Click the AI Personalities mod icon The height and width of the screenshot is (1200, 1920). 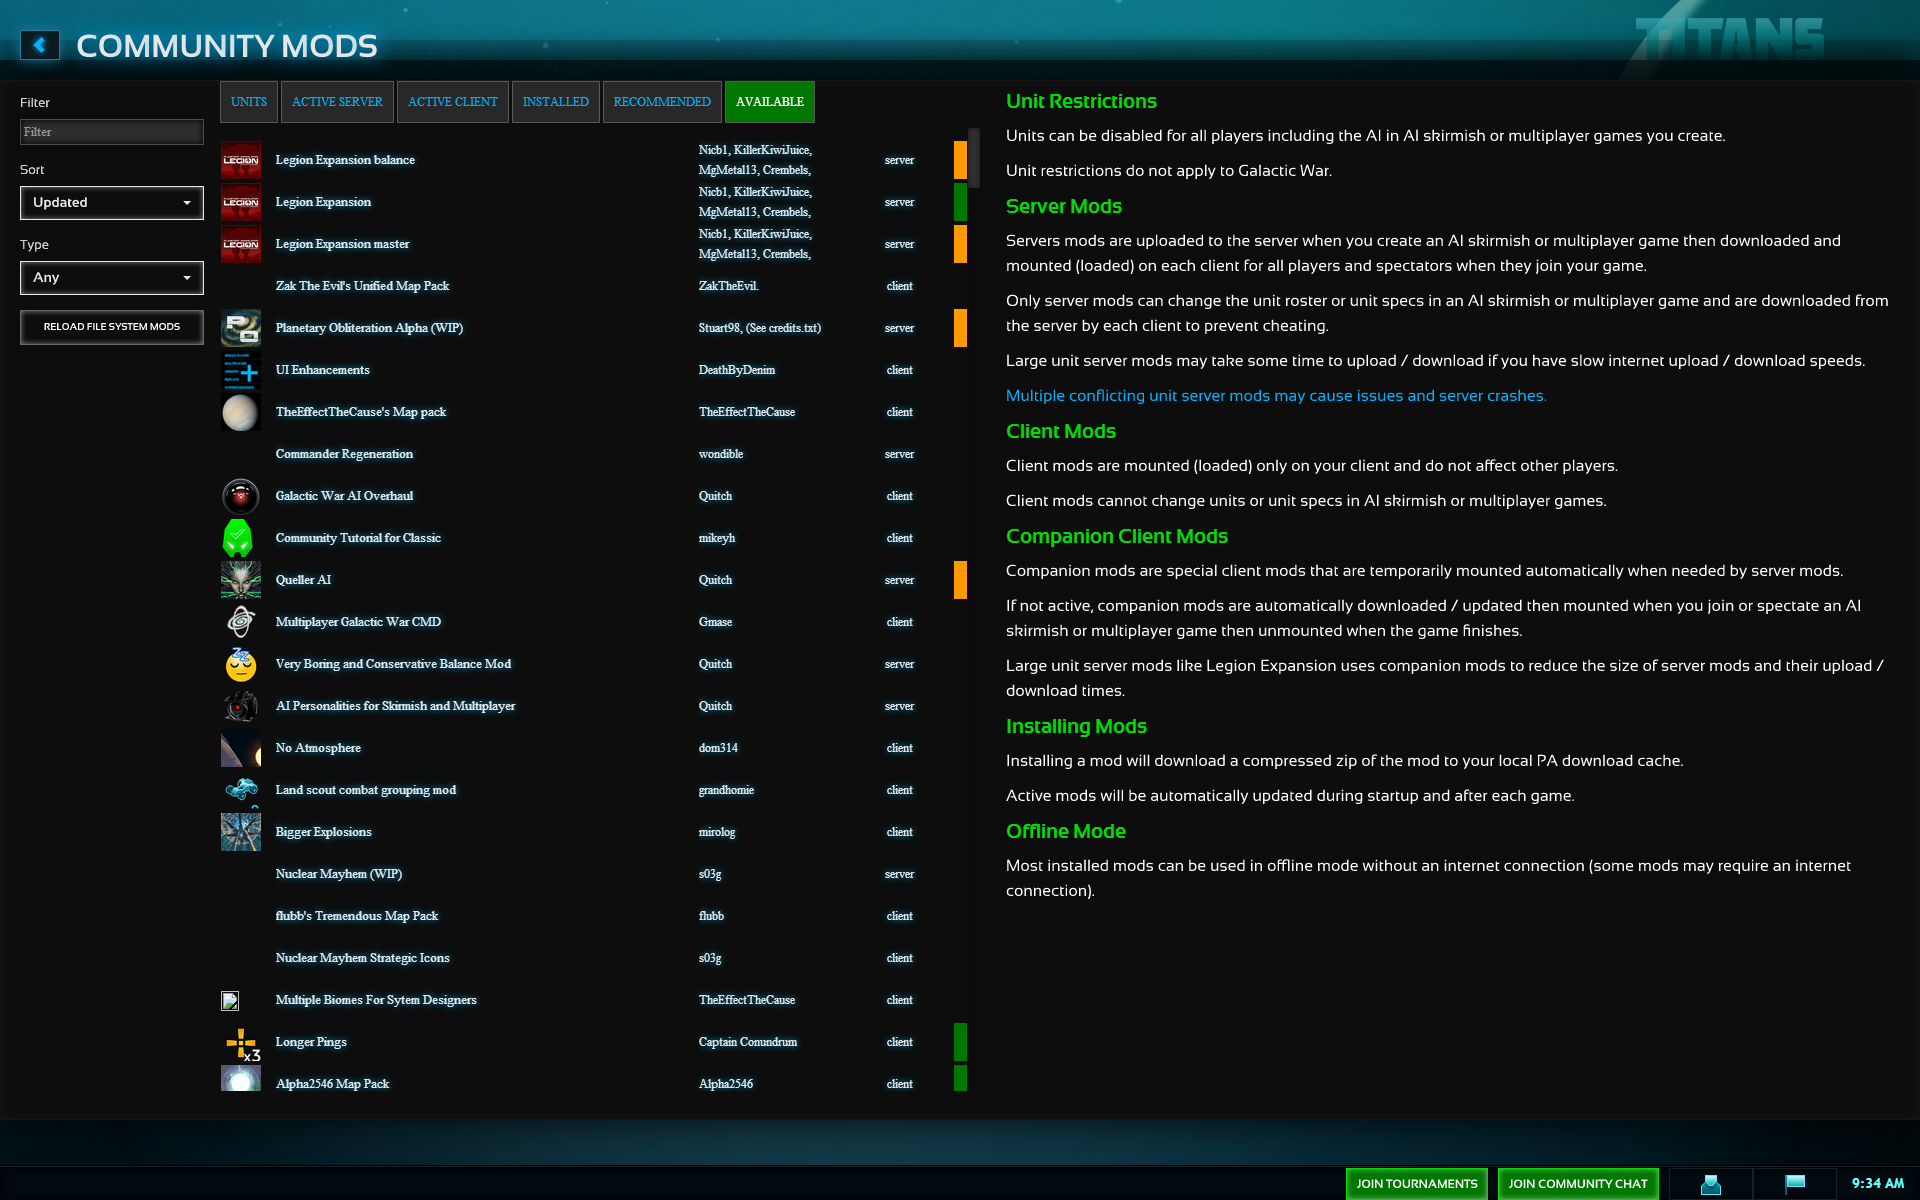click(x=240, y=706)
